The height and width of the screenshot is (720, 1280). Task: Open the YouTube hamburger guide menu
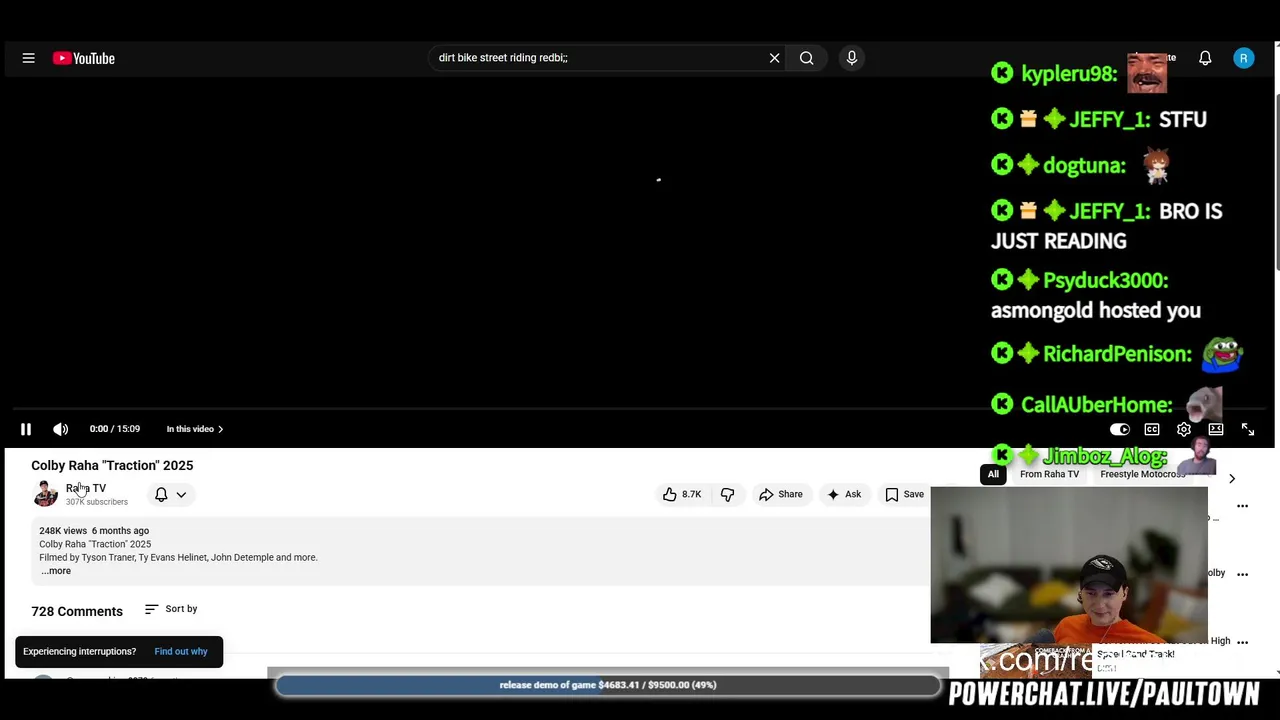(x=28, y=58)
